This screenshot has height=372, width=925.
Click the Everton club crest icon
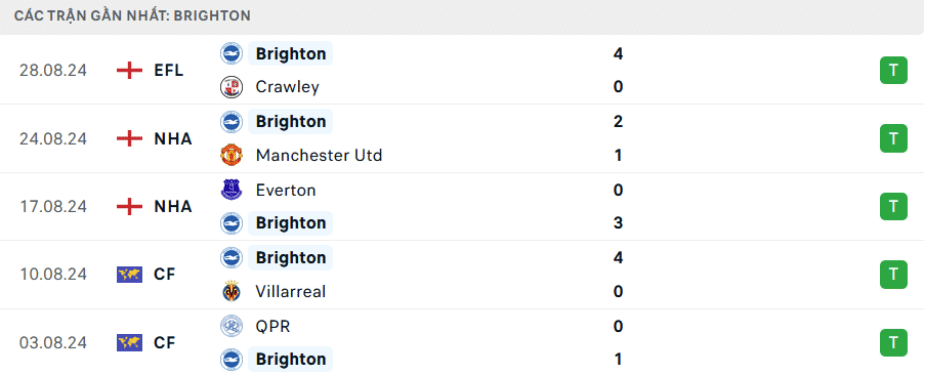[x=231, y=190]
